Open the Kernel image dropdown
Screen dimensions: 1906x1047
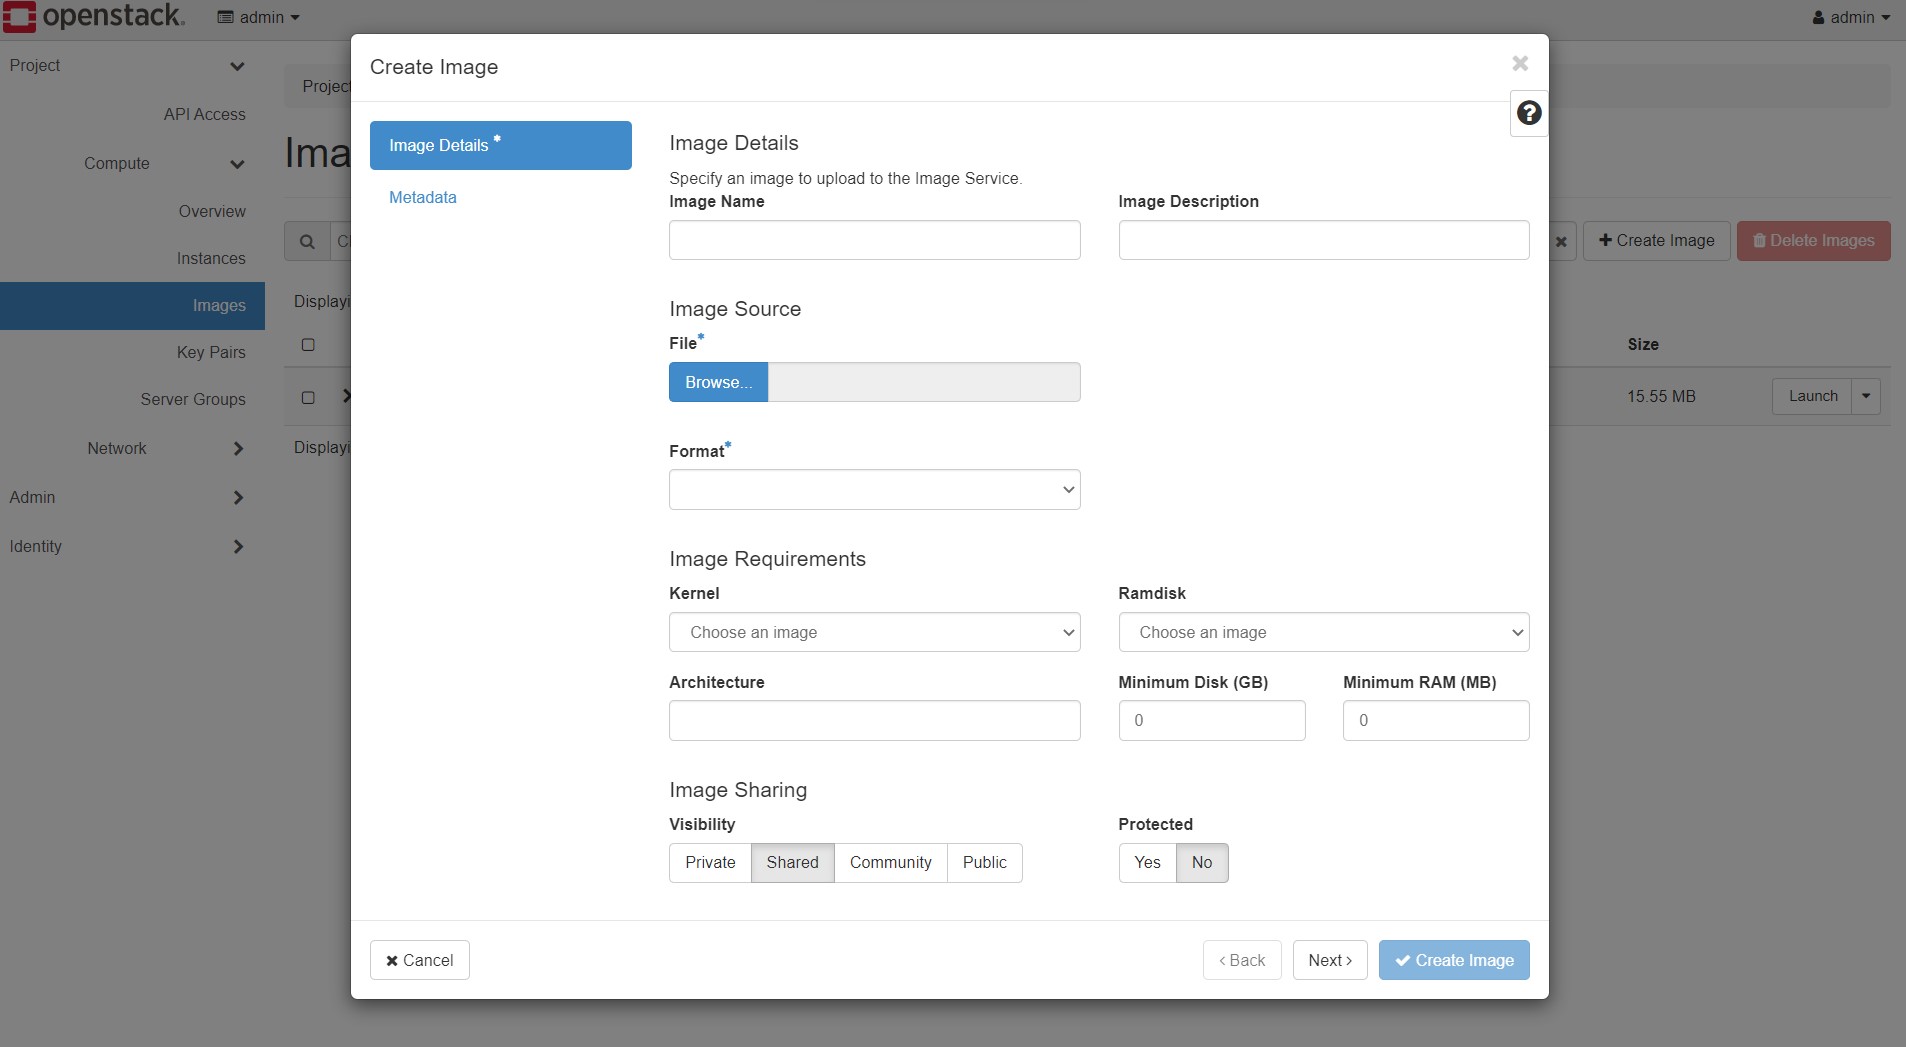pos(874,632)
